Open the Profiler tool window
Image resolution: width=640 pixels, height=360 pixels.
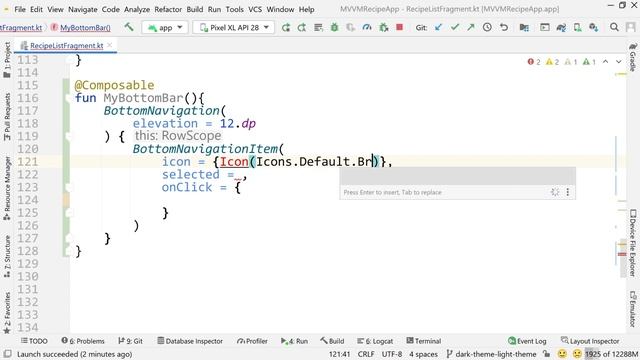click(252, 341)
